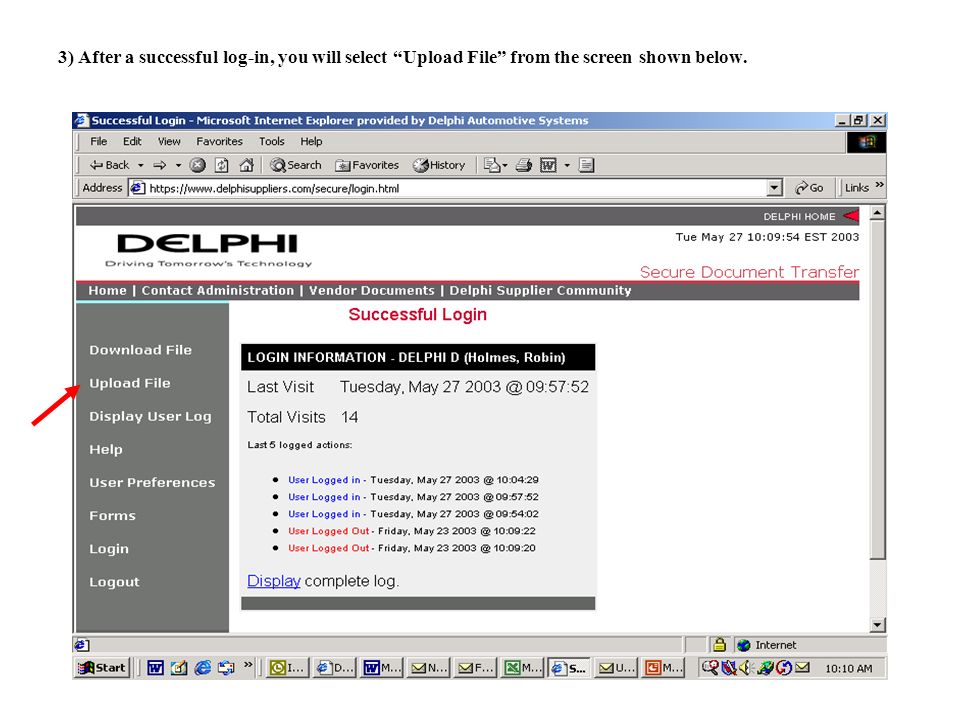Select Login in the sidebar

coord(109,549)
